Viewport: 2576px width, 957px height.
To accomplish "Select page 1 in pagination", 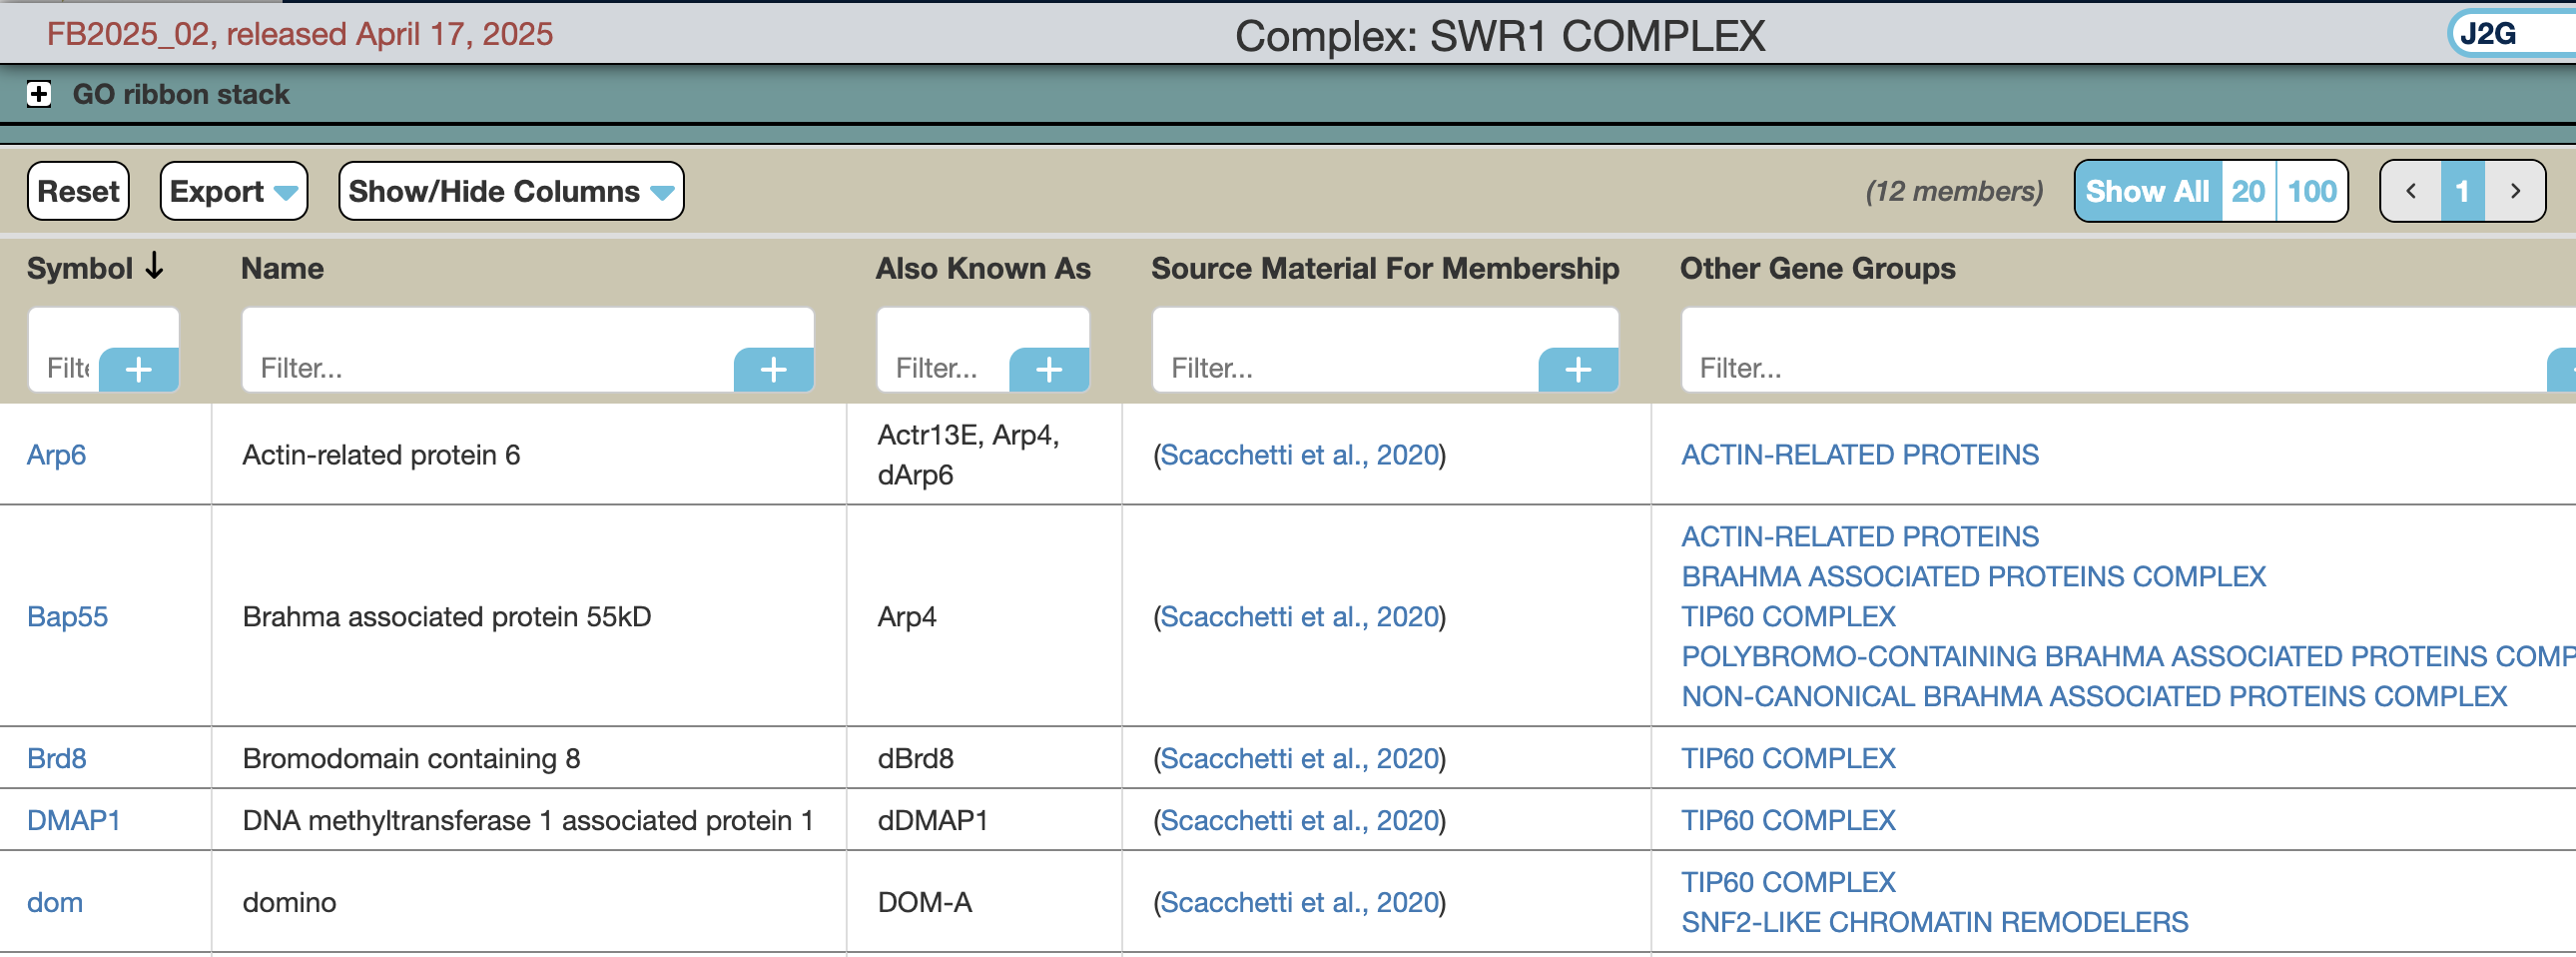I will click(2461, 191).
